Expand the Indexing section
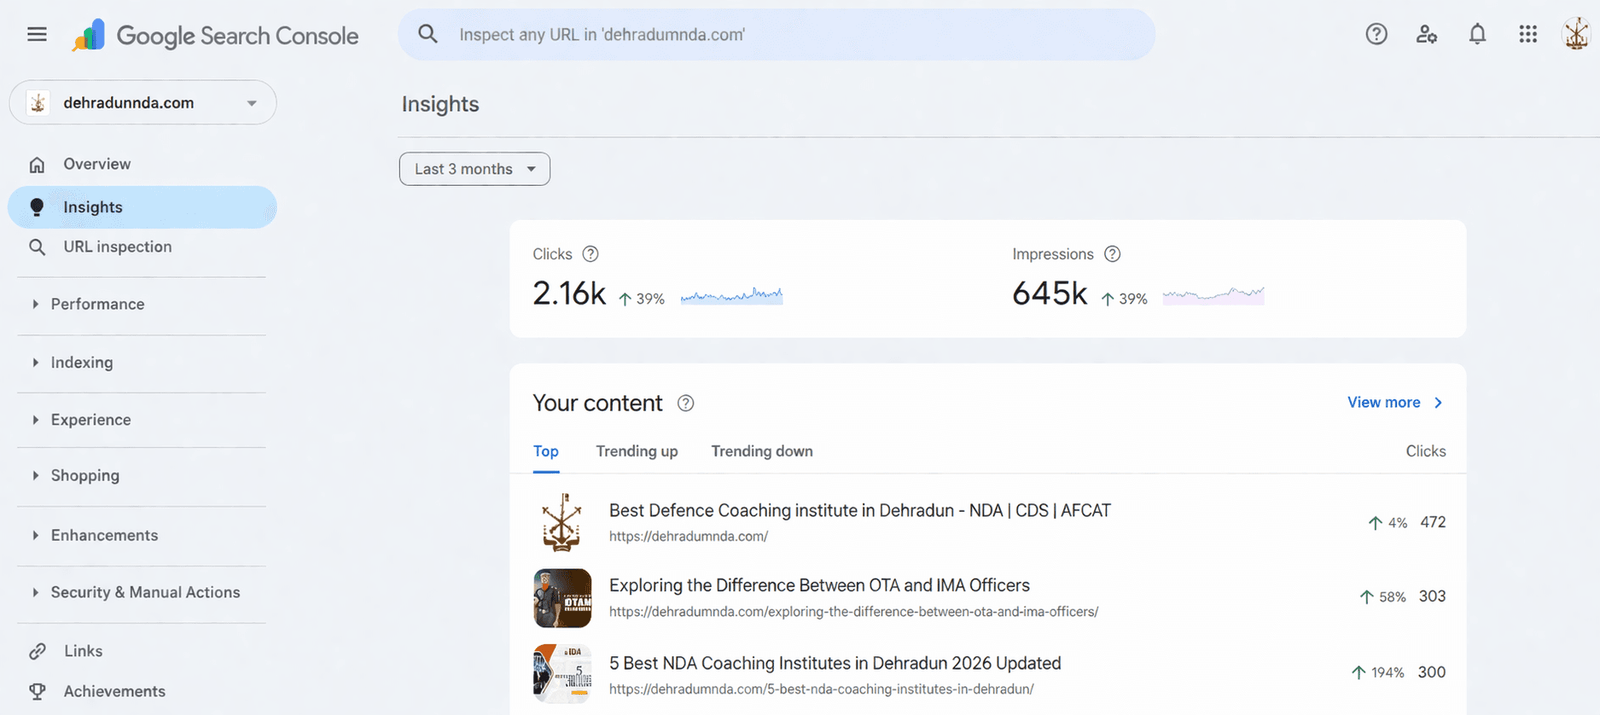Image resolution: width=1600 pixels, height=715 pixels. click(82, 362)
